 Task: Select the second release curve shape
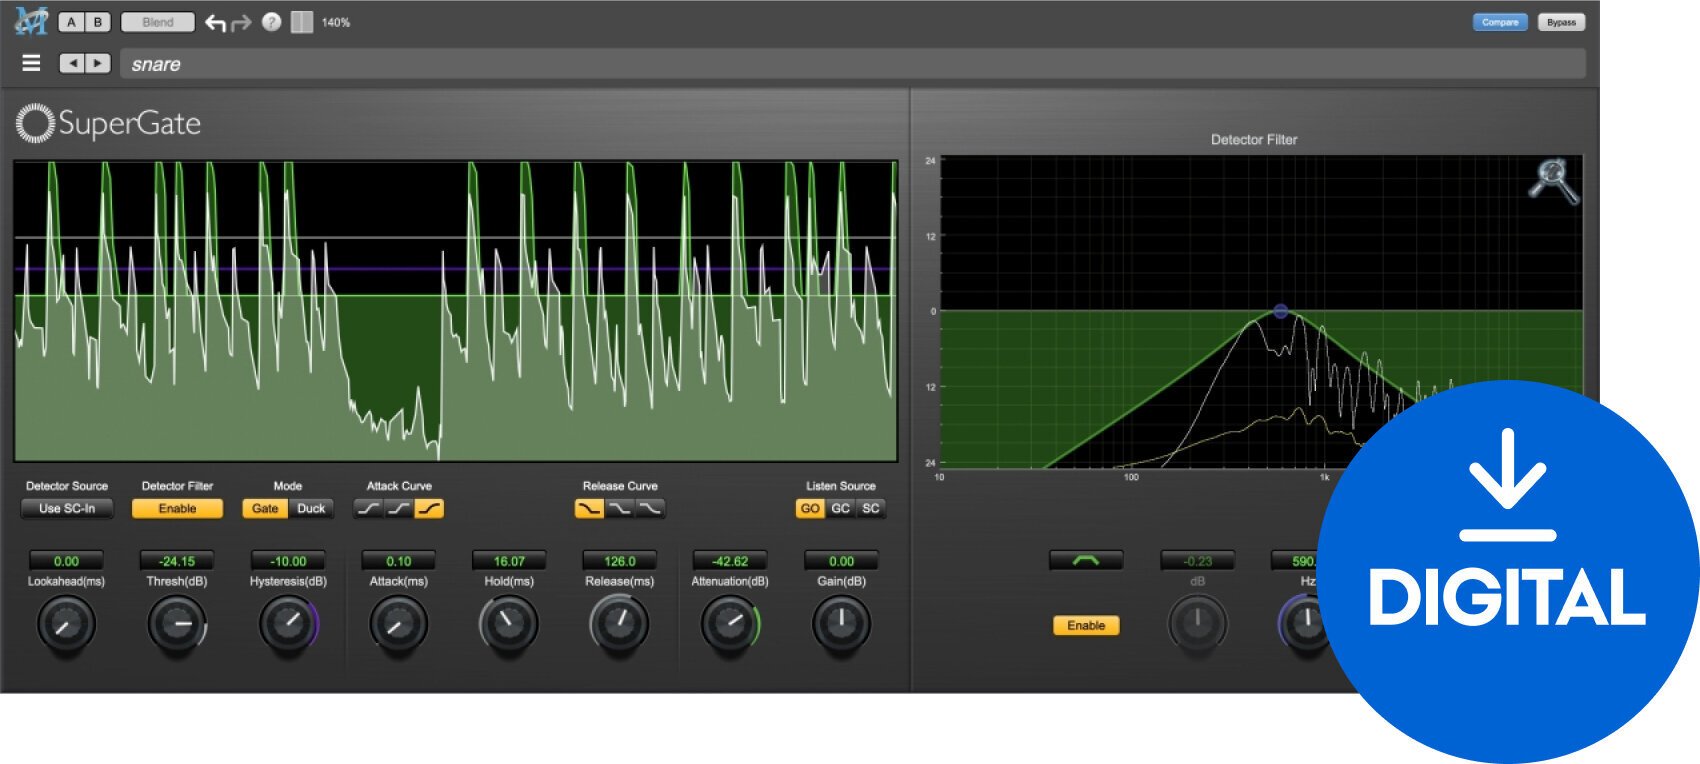620,508
